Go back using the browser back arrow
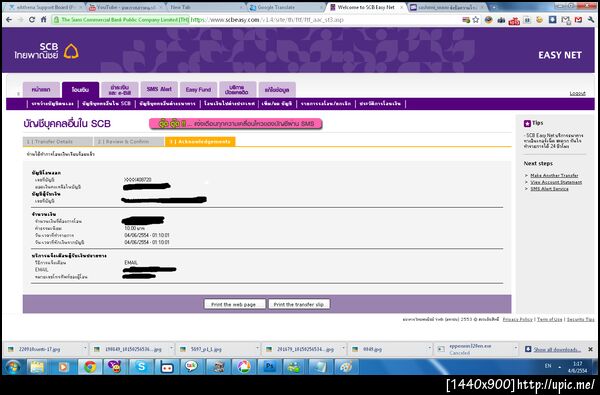The width and height of the screenshot is (600, 395). click(9, 20)
